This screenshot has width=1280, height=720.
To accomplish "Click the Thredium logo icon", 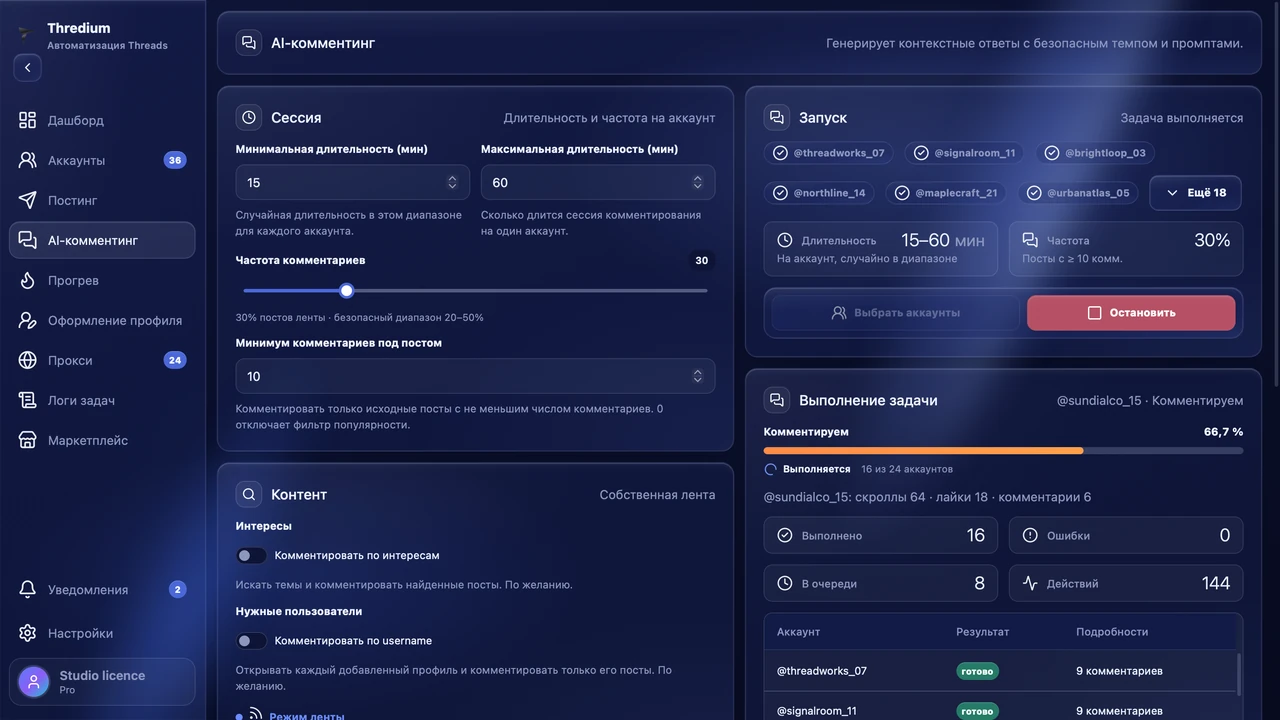I will pos(25,32).
